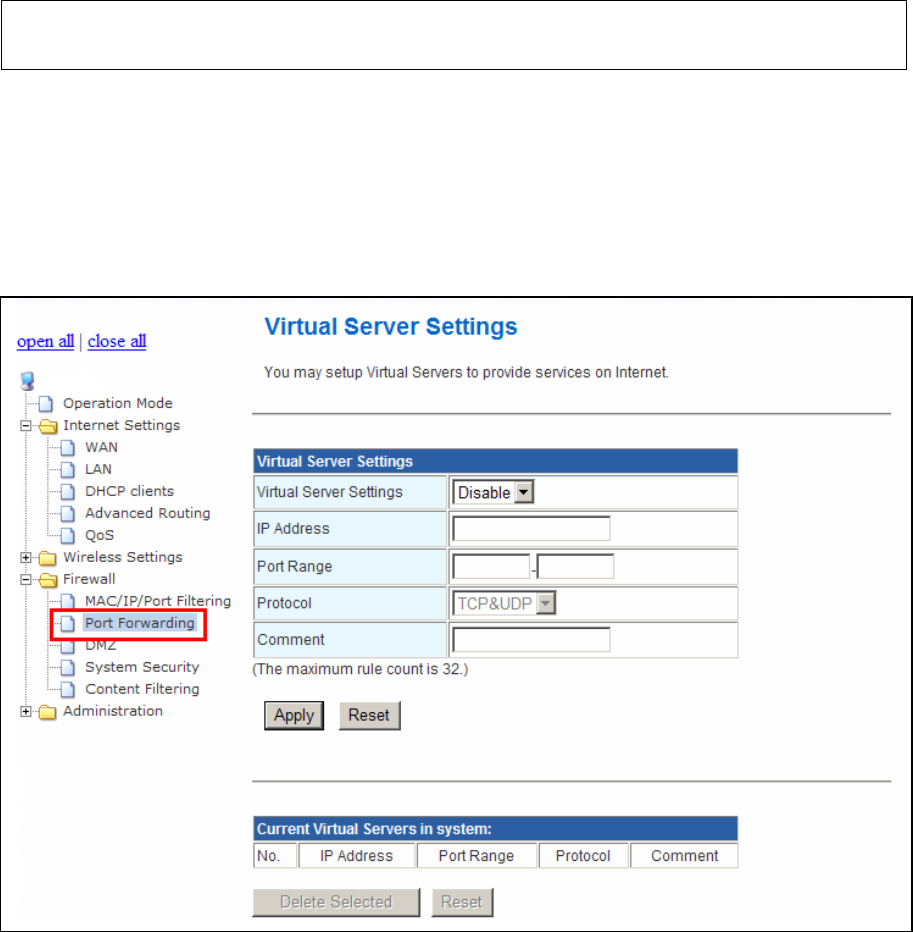
Task: Click the System Security page icon
Action: tap(68, 667)
